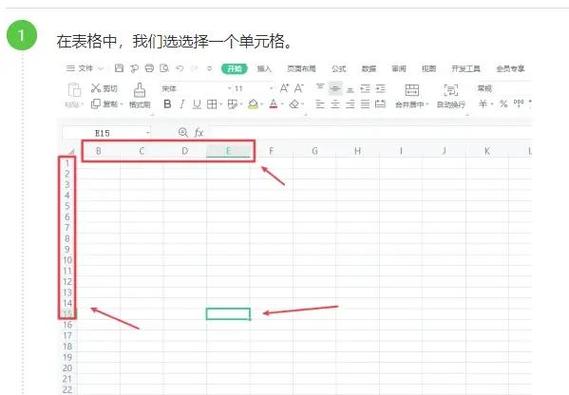Open the 页面布局 ribbon tab
Image resolution: width=569 pixels, height=395 pixels.
point(301,69)
